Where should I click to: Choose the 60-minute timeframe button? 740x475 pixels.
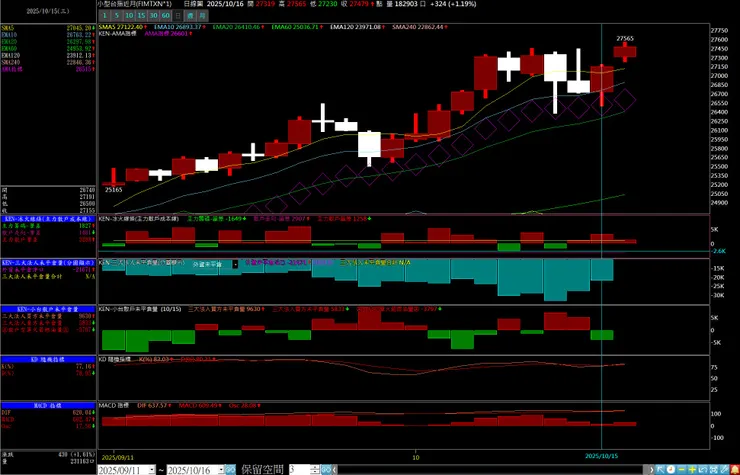point(166,16)
